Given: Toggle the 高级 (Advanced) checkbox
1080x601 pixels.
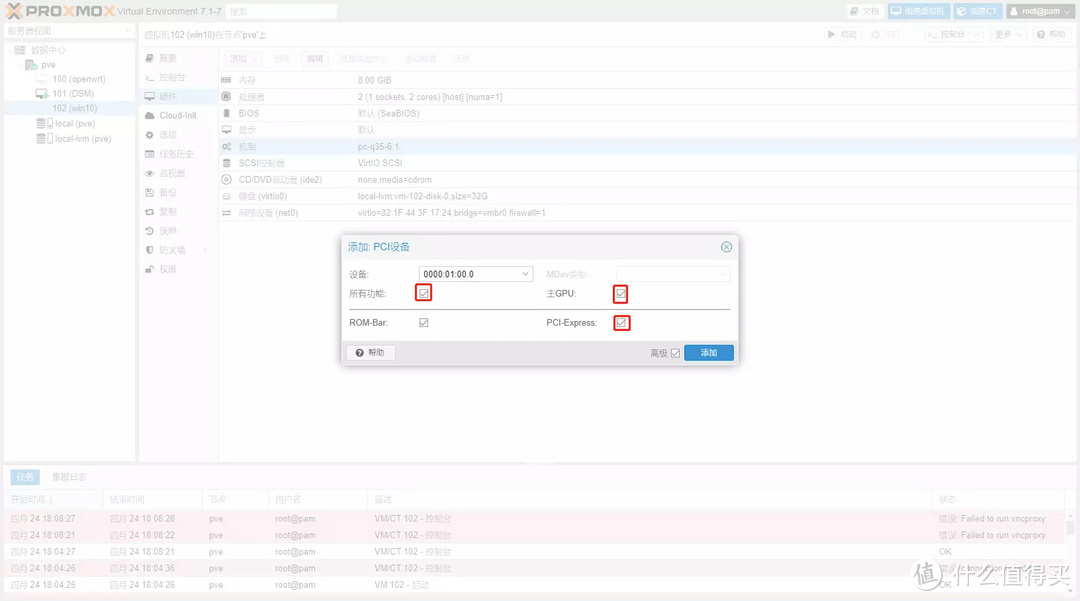Looking at the screenshot, I should pyautogui.click(x=676, y=353).
